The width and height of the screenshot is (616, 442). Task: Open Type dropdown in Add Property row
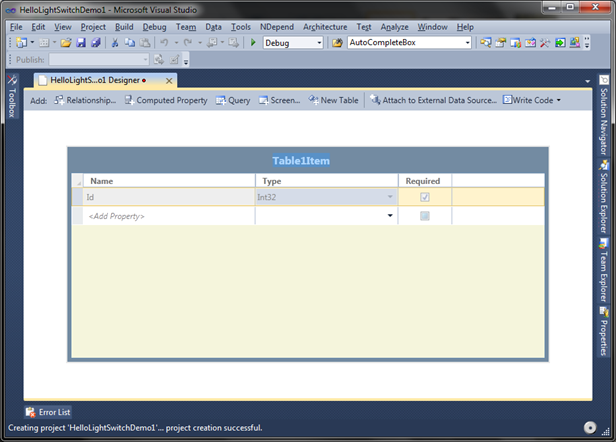390,215
